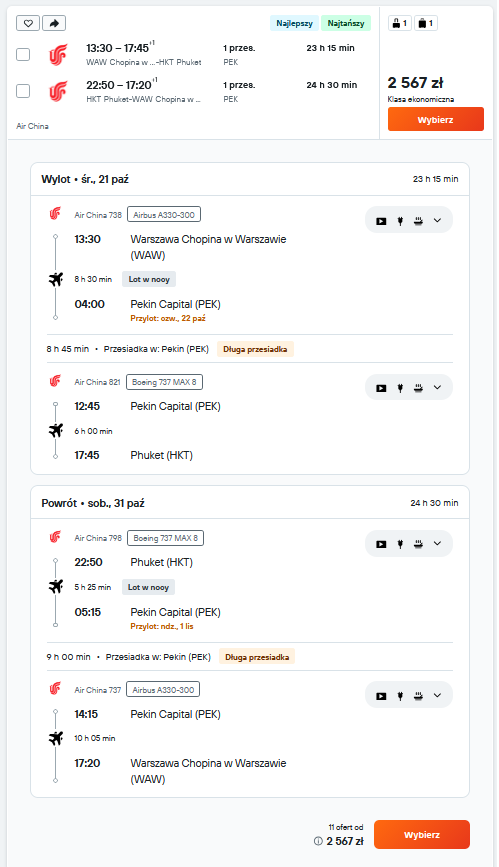This screenshot has height=867, width=499.
Task: Expand amenities chevron for Air China 738
Action: click(437, 221)
